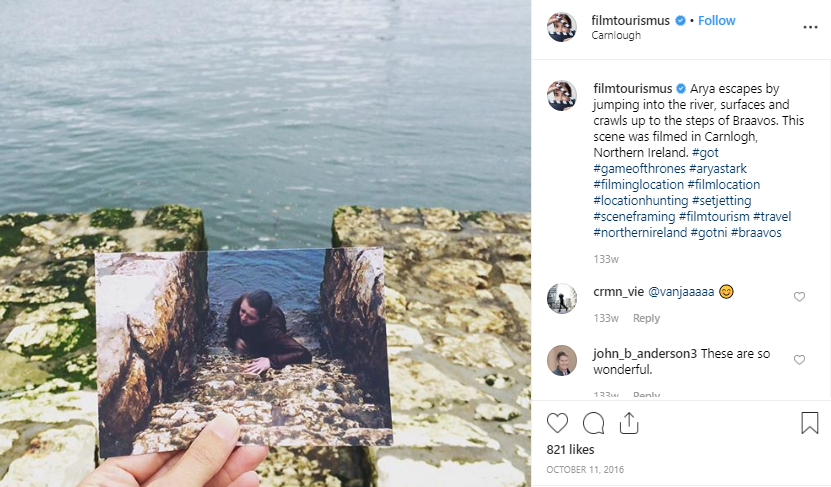Like john_b_anderson3's comment
The width and height of the screenshot is (831, 487).
coord(799,360)
